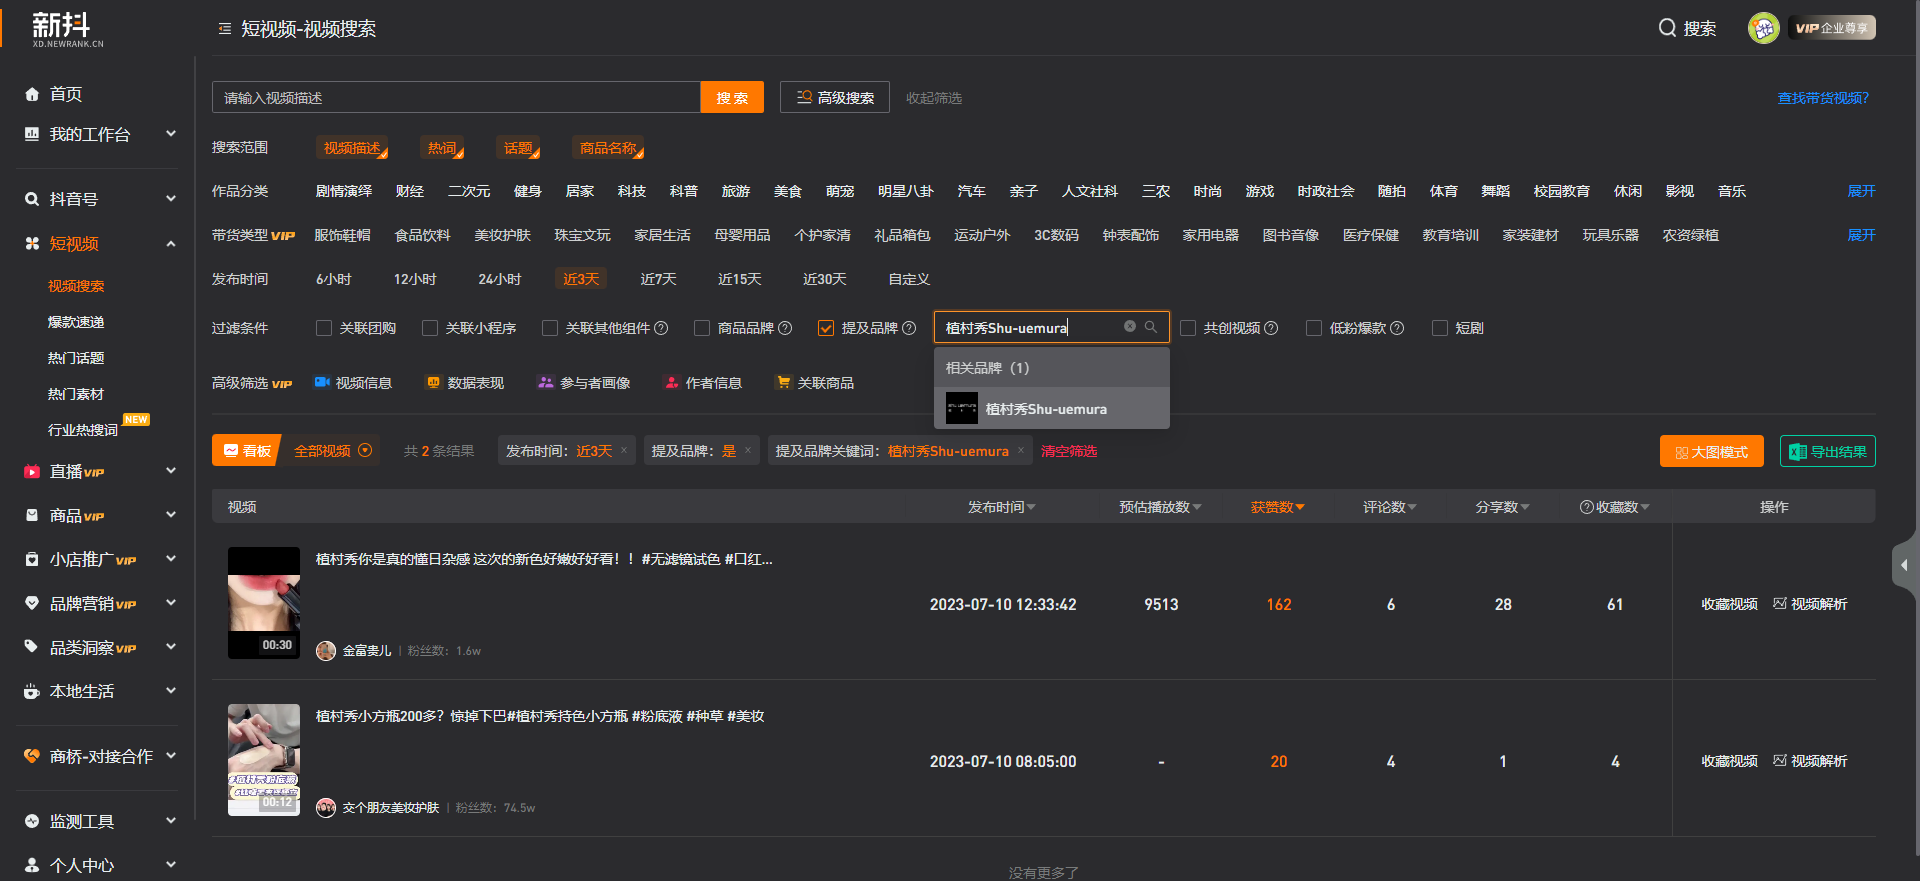Open the 查找带货视频? link
This screenshot has height=881, width=1920.
(1823, 98)
